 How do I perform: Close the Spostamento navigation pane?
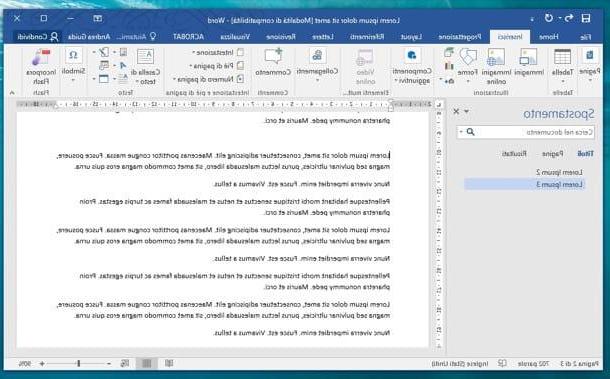click(x=456, y=112)
